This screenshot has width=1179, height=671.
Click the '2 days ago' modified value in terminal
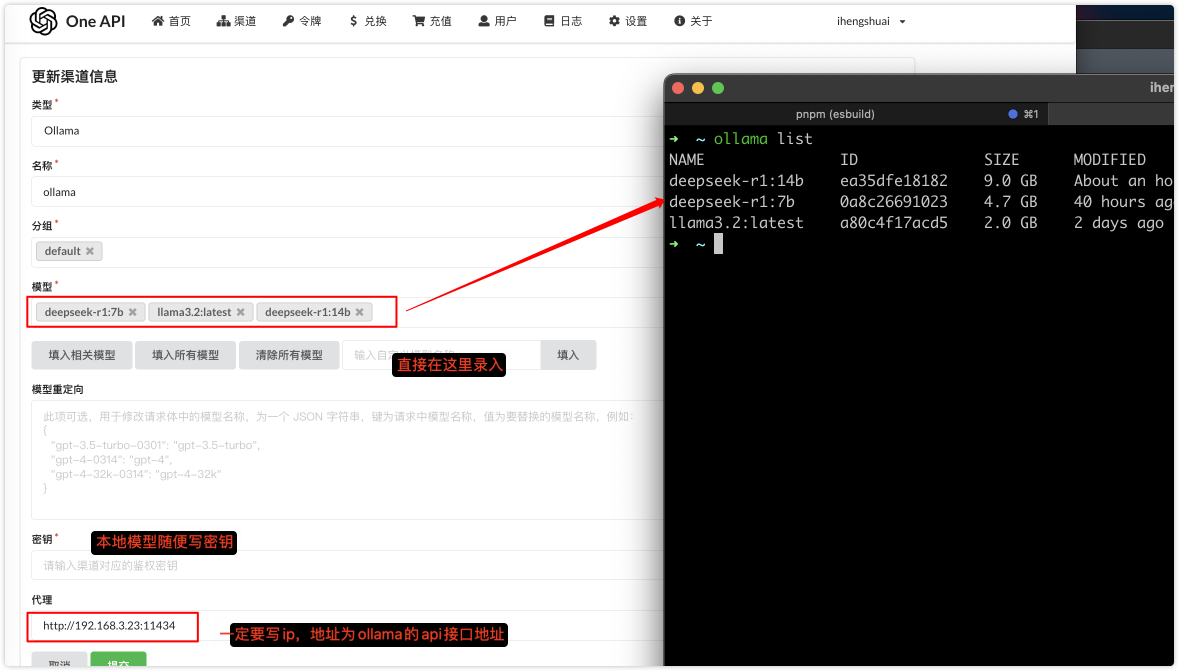pyautogui.click(x=1119, y=223)
